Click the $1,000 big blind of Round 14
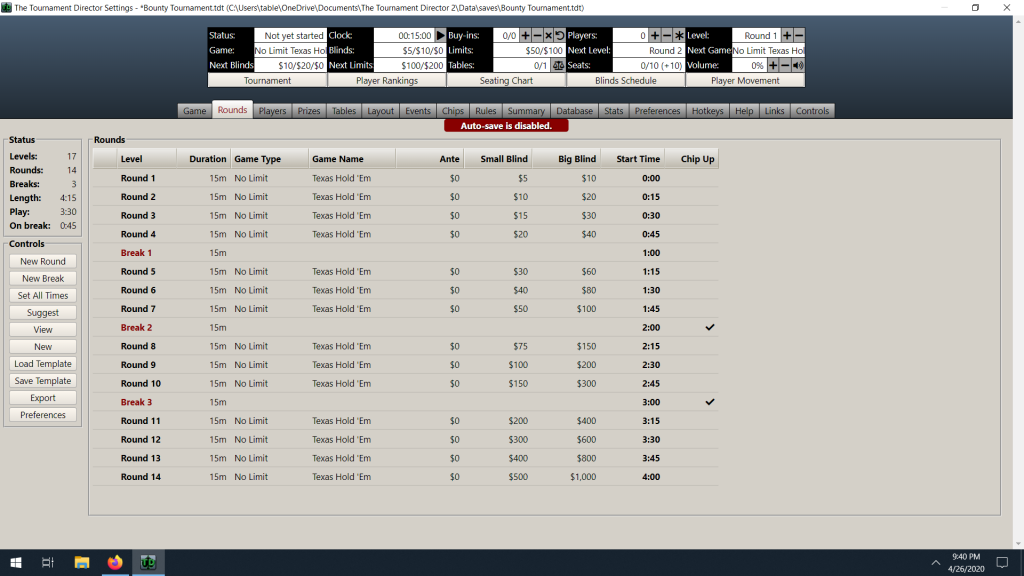 click(583, 477)
